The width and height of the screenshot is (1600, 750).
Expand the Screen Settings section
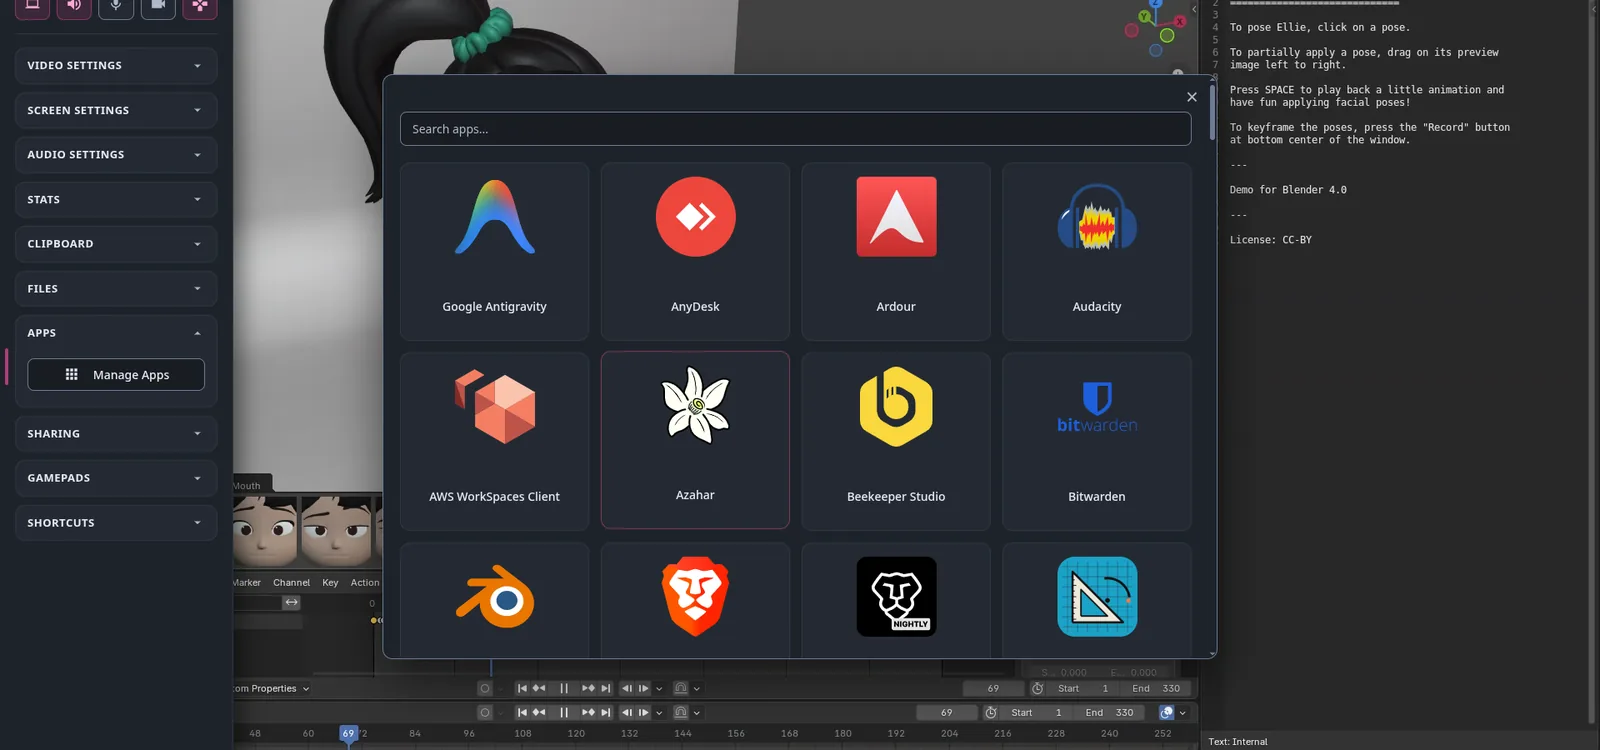click(x=116, y=110)
